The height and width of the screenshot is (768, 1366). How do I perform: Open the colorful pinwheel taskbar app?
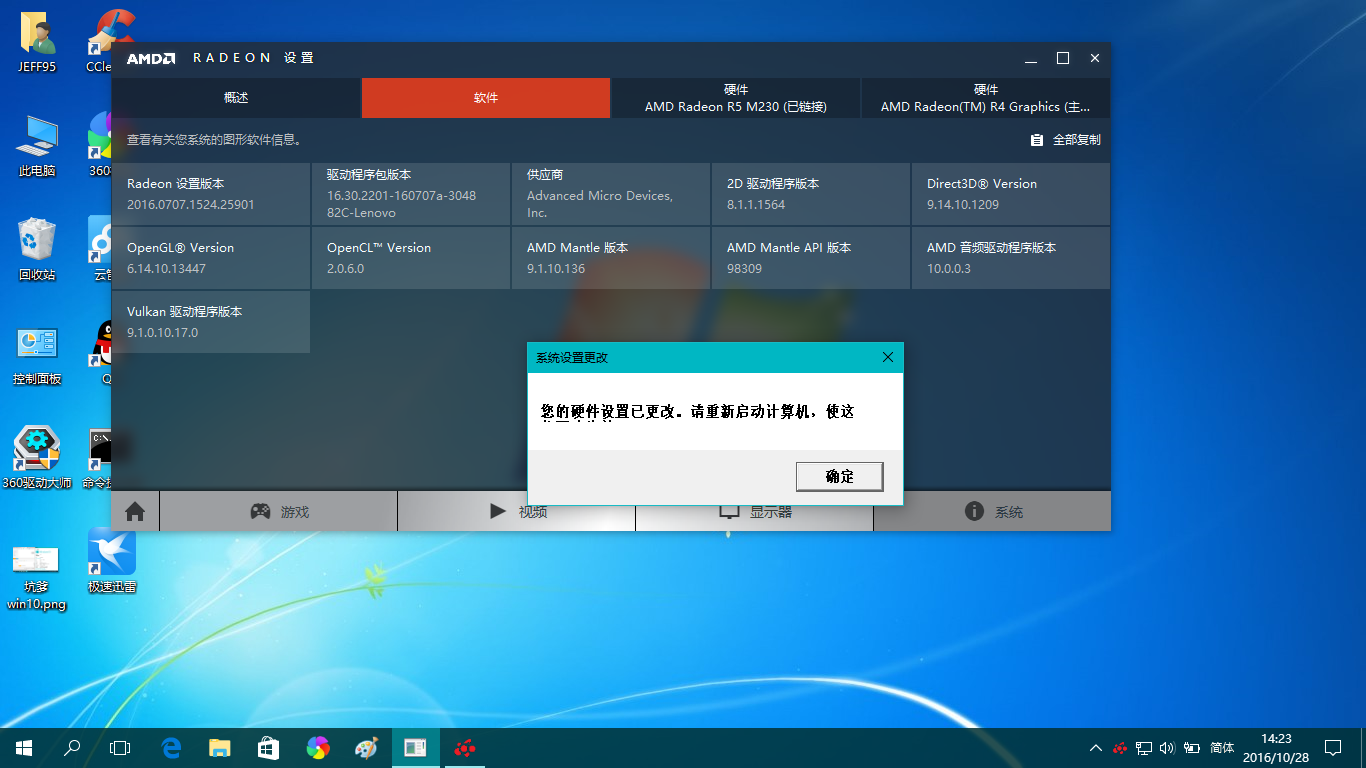pos(317,748)
